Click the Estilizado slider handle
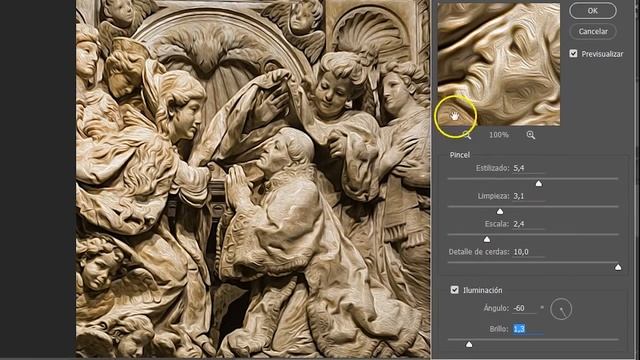The height and width of the screenshot is (360, 640). [539, 184]
